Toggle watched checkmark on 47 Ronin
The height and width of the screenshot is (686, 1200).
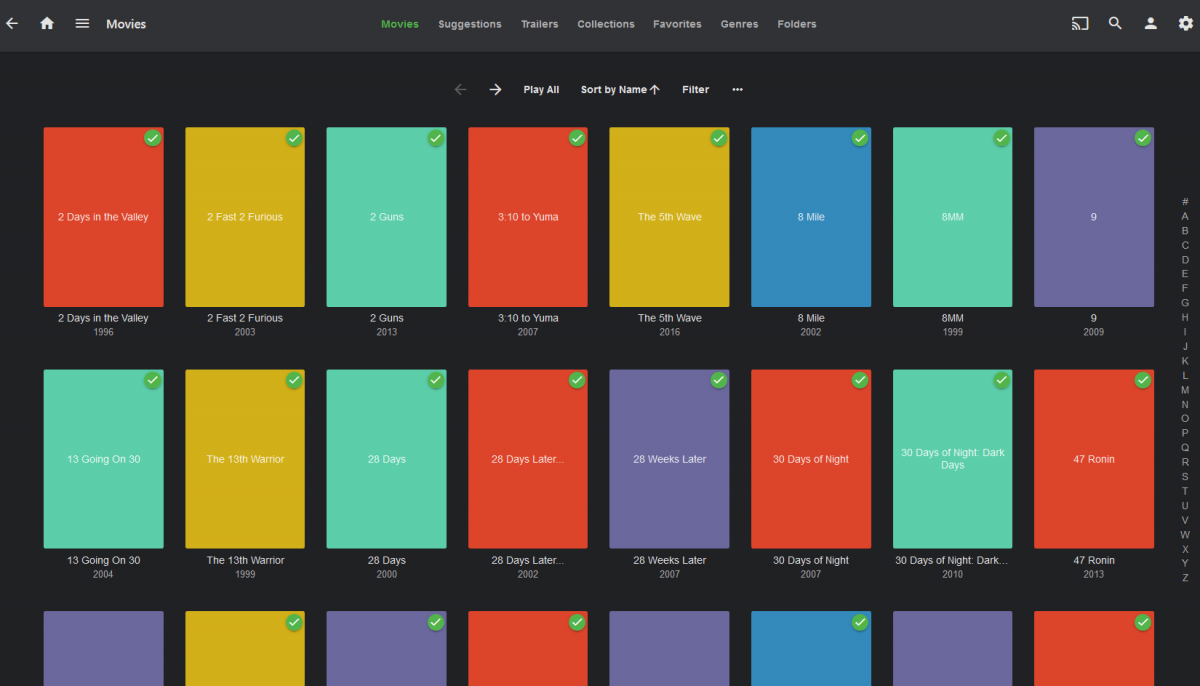(1143, 380)
